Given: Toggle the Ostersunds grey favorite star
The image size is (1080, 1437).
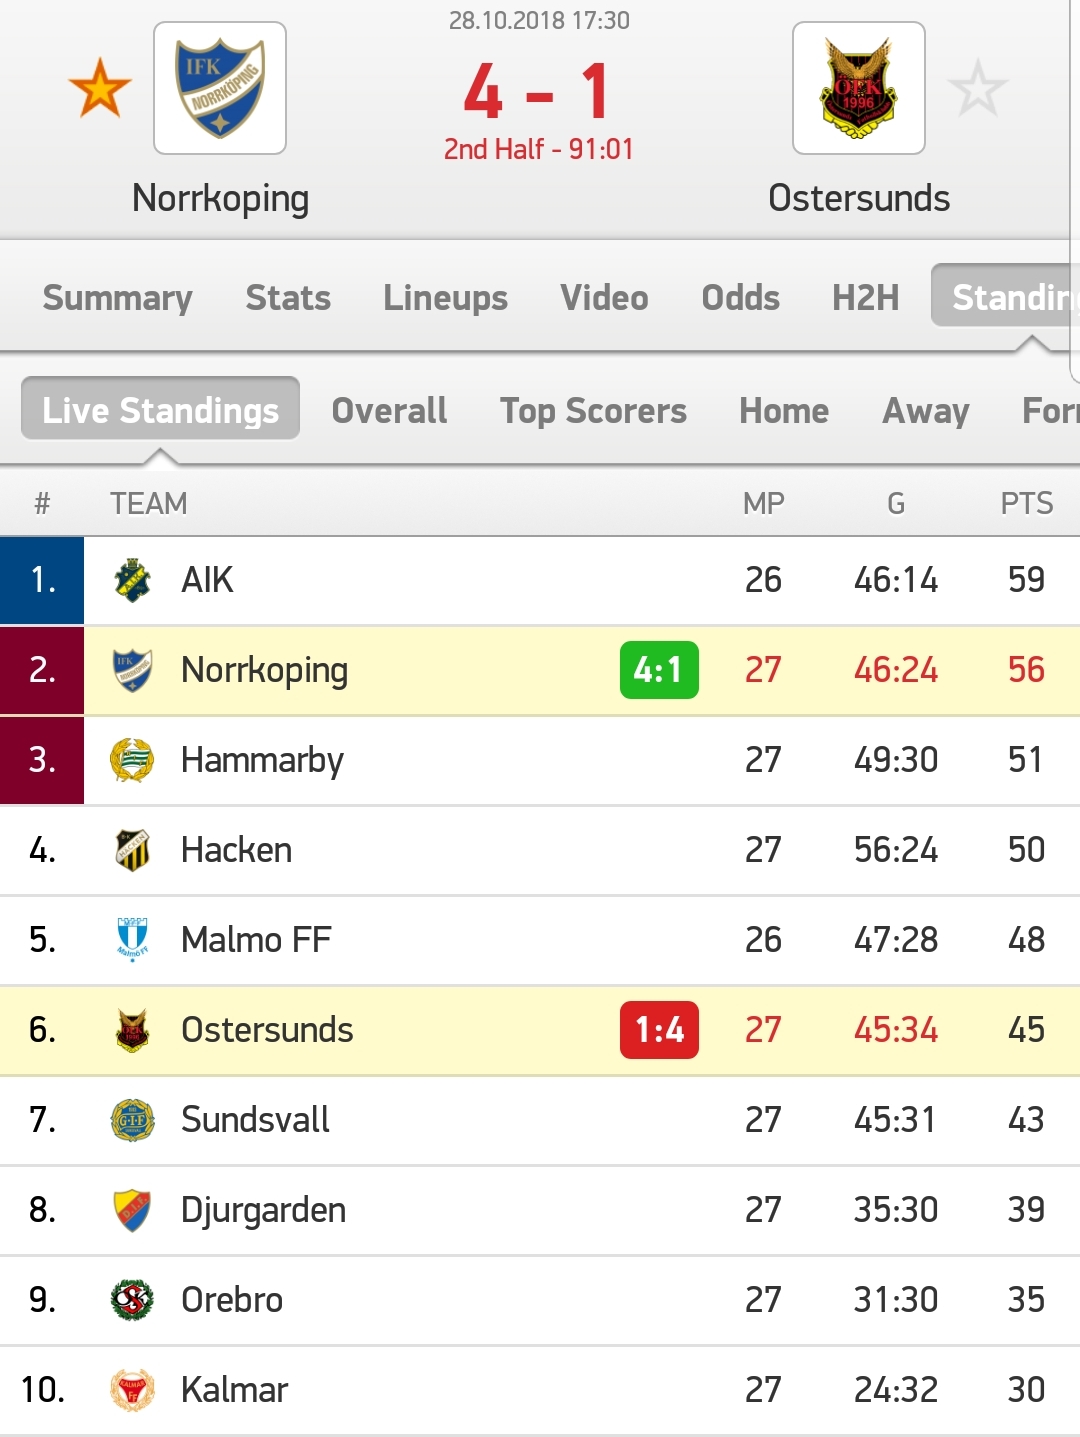Looking at the screenshot, I should [977, 88].
